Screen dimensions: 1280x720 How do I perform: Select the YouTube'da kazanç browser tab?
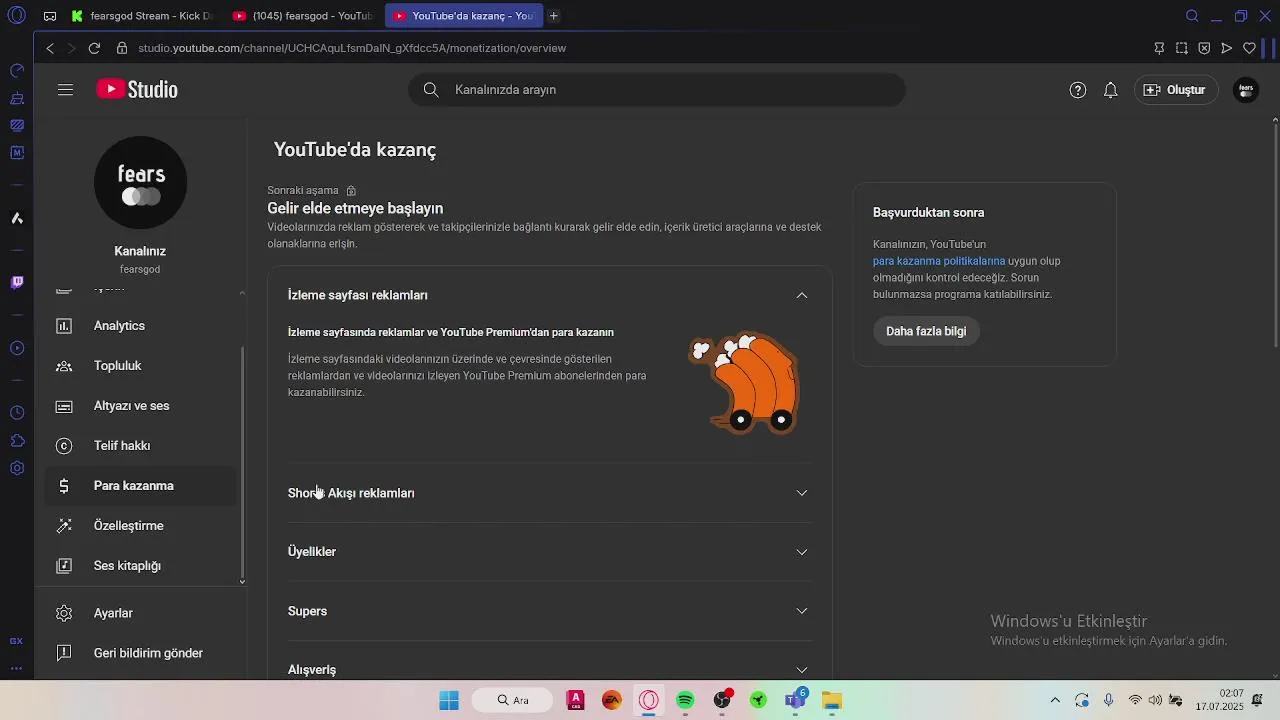[x=464, y=16]
